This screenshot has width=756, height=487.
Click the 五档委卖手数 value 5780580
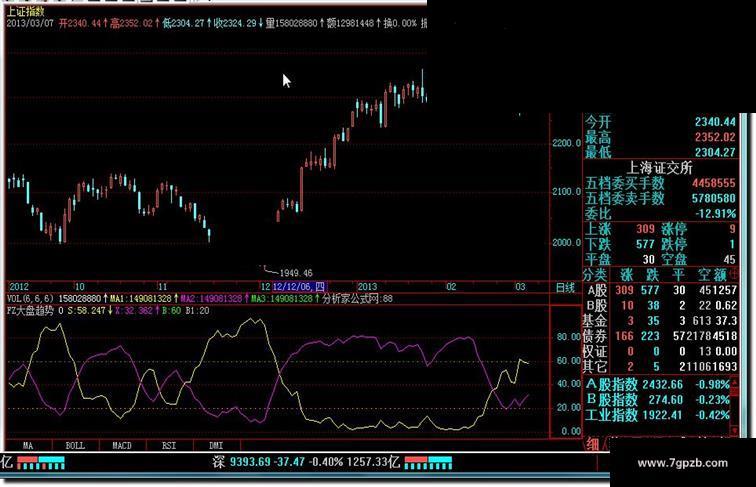[714, 198]
